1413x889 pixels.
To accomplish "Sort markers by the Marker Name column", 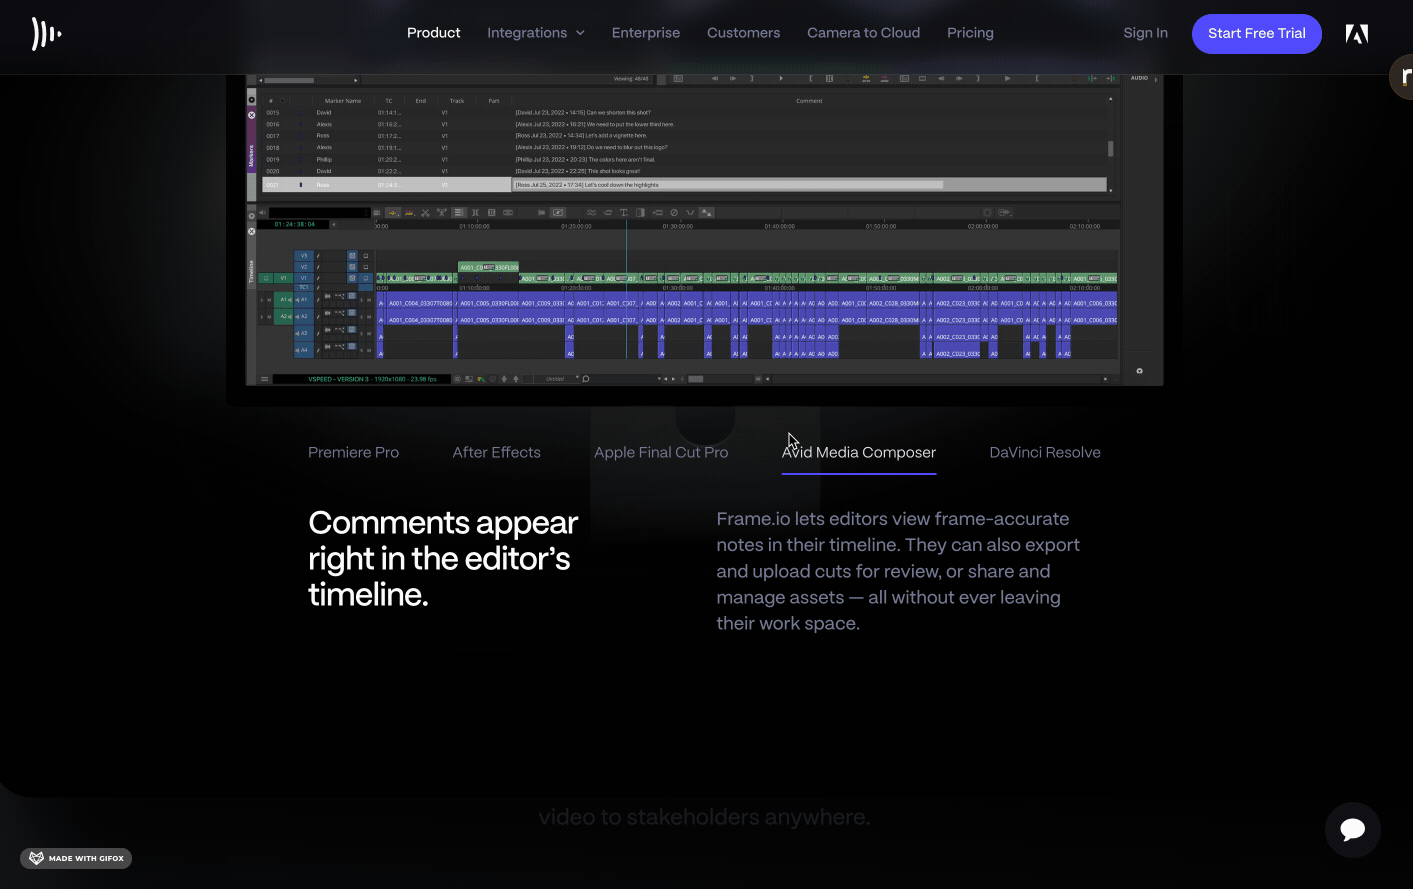I will 343,101.
